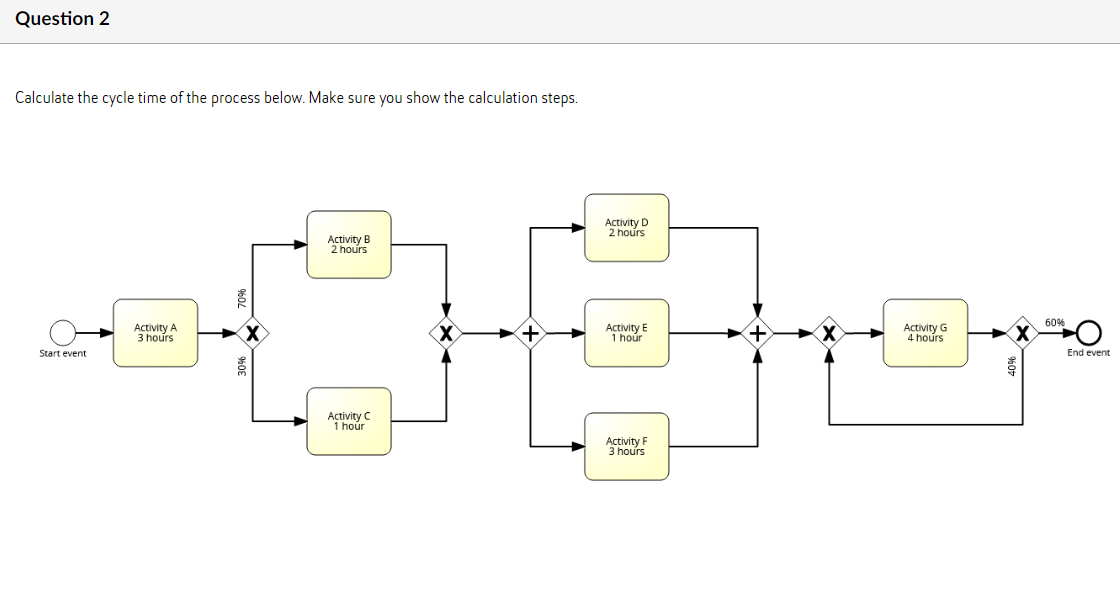
Task: Click the XOR join gateway after Activity B and C
Action: click(x=446, y=333)
